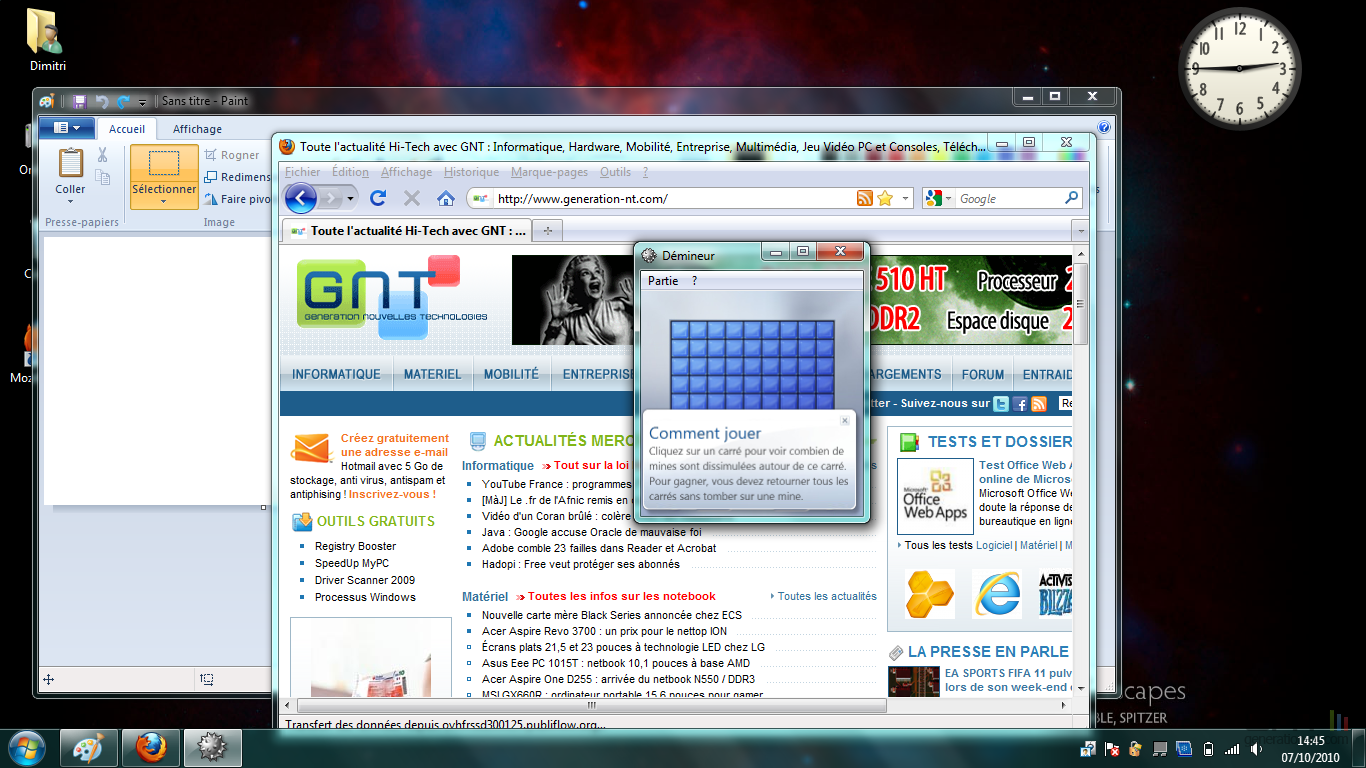The width and height of the screenshot is (1366, 768).
Task: Open the MOBILITÉ site navigation tab
Action: point(511,374)
